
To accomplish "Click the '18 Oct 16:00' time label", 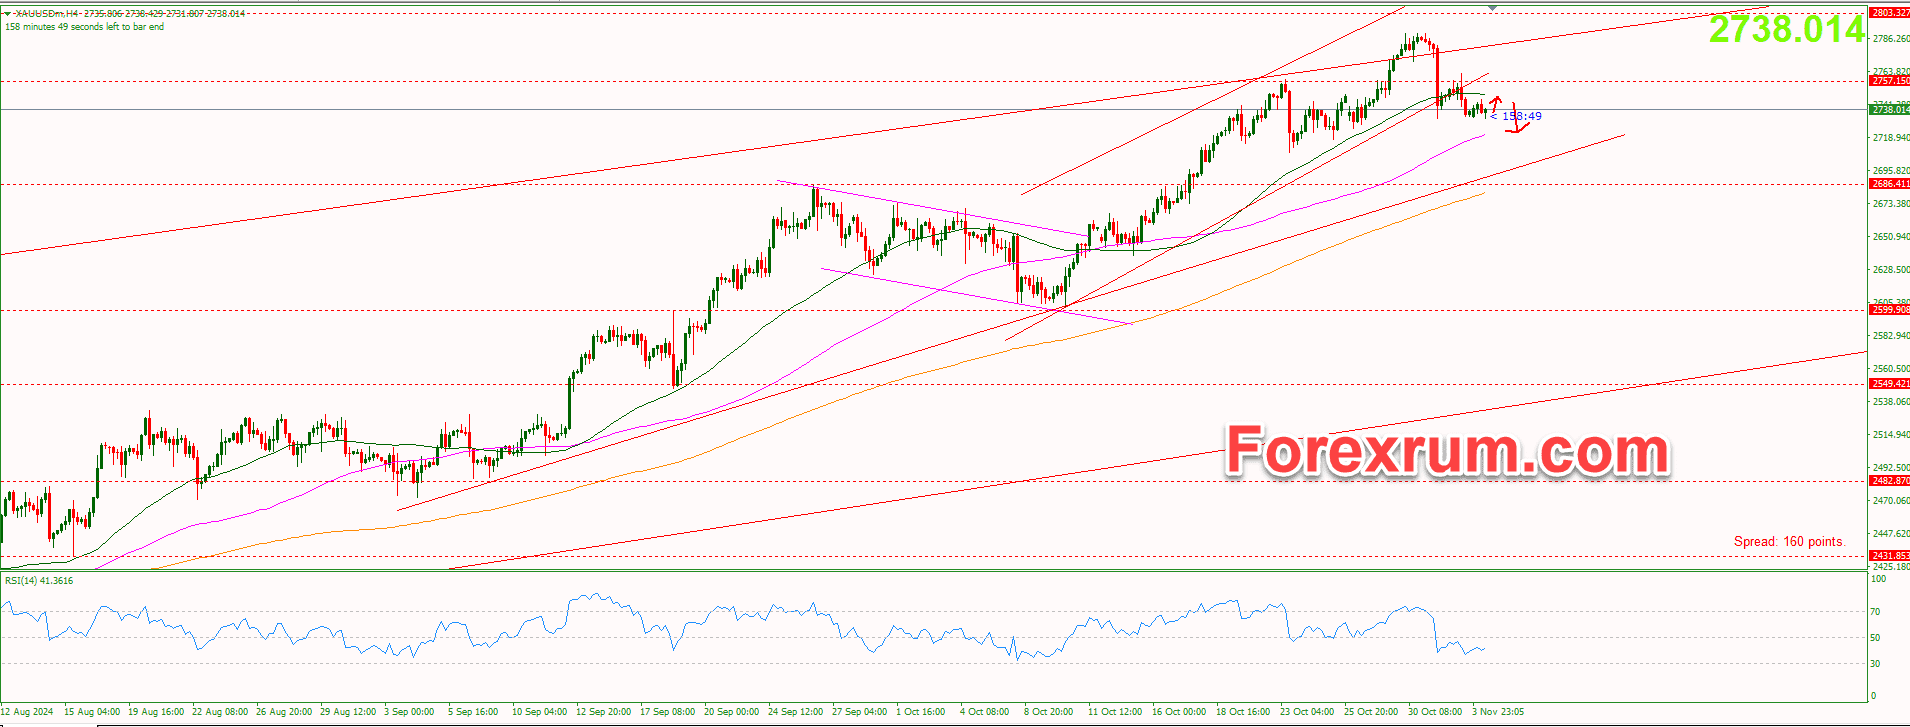I will pyautogui.click(x=1243, y=712).
